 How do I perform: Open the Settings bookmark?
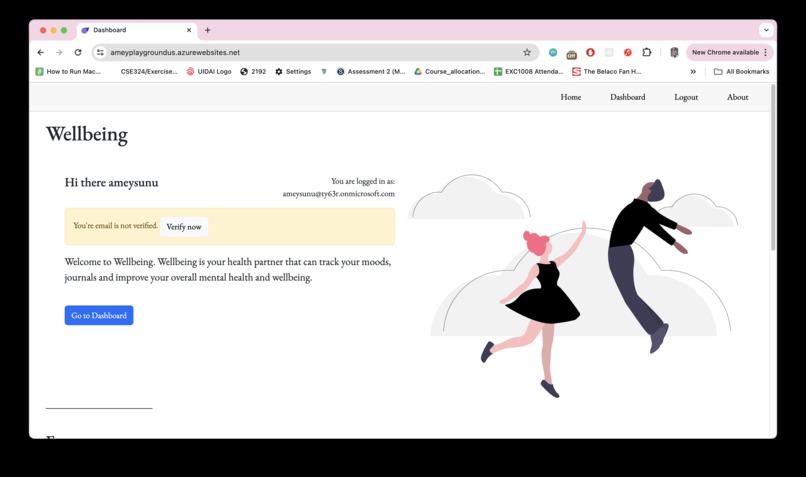pyautogui.click(x=293, y=71)
